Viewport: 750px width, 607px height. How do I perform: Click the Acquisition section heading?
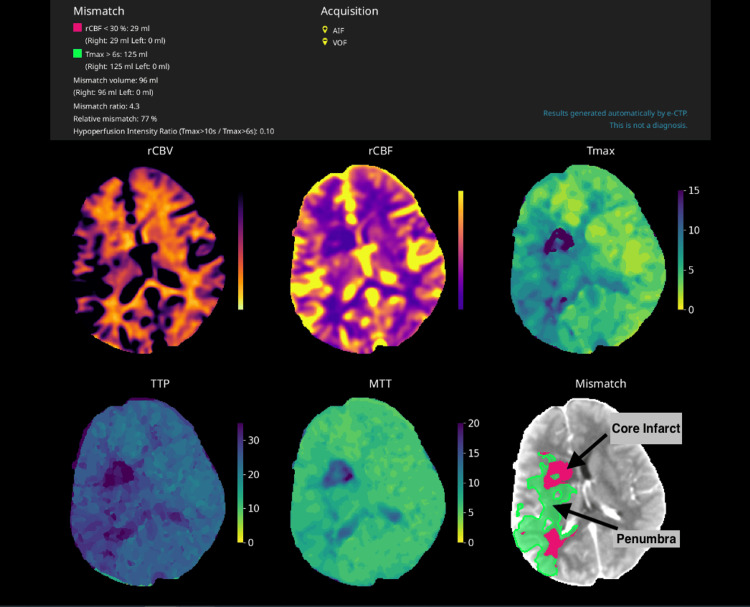[x=349, y=11]
